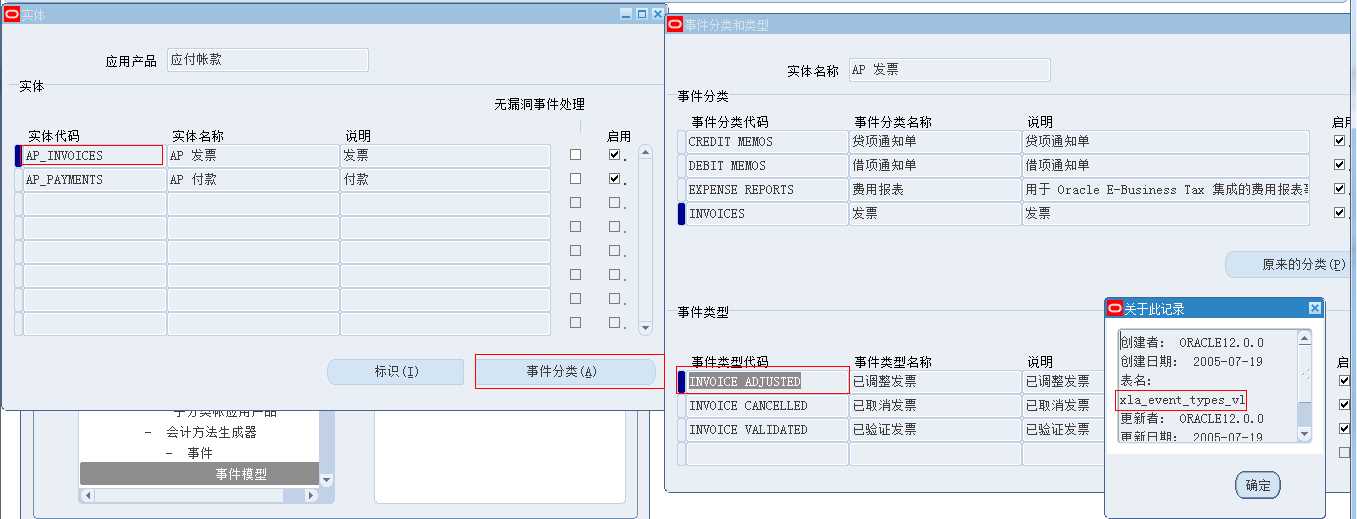Click the empty third row entity code field
Image resolution: width=1357 pixels, height=519 pixels.
[x=94, y=203]
